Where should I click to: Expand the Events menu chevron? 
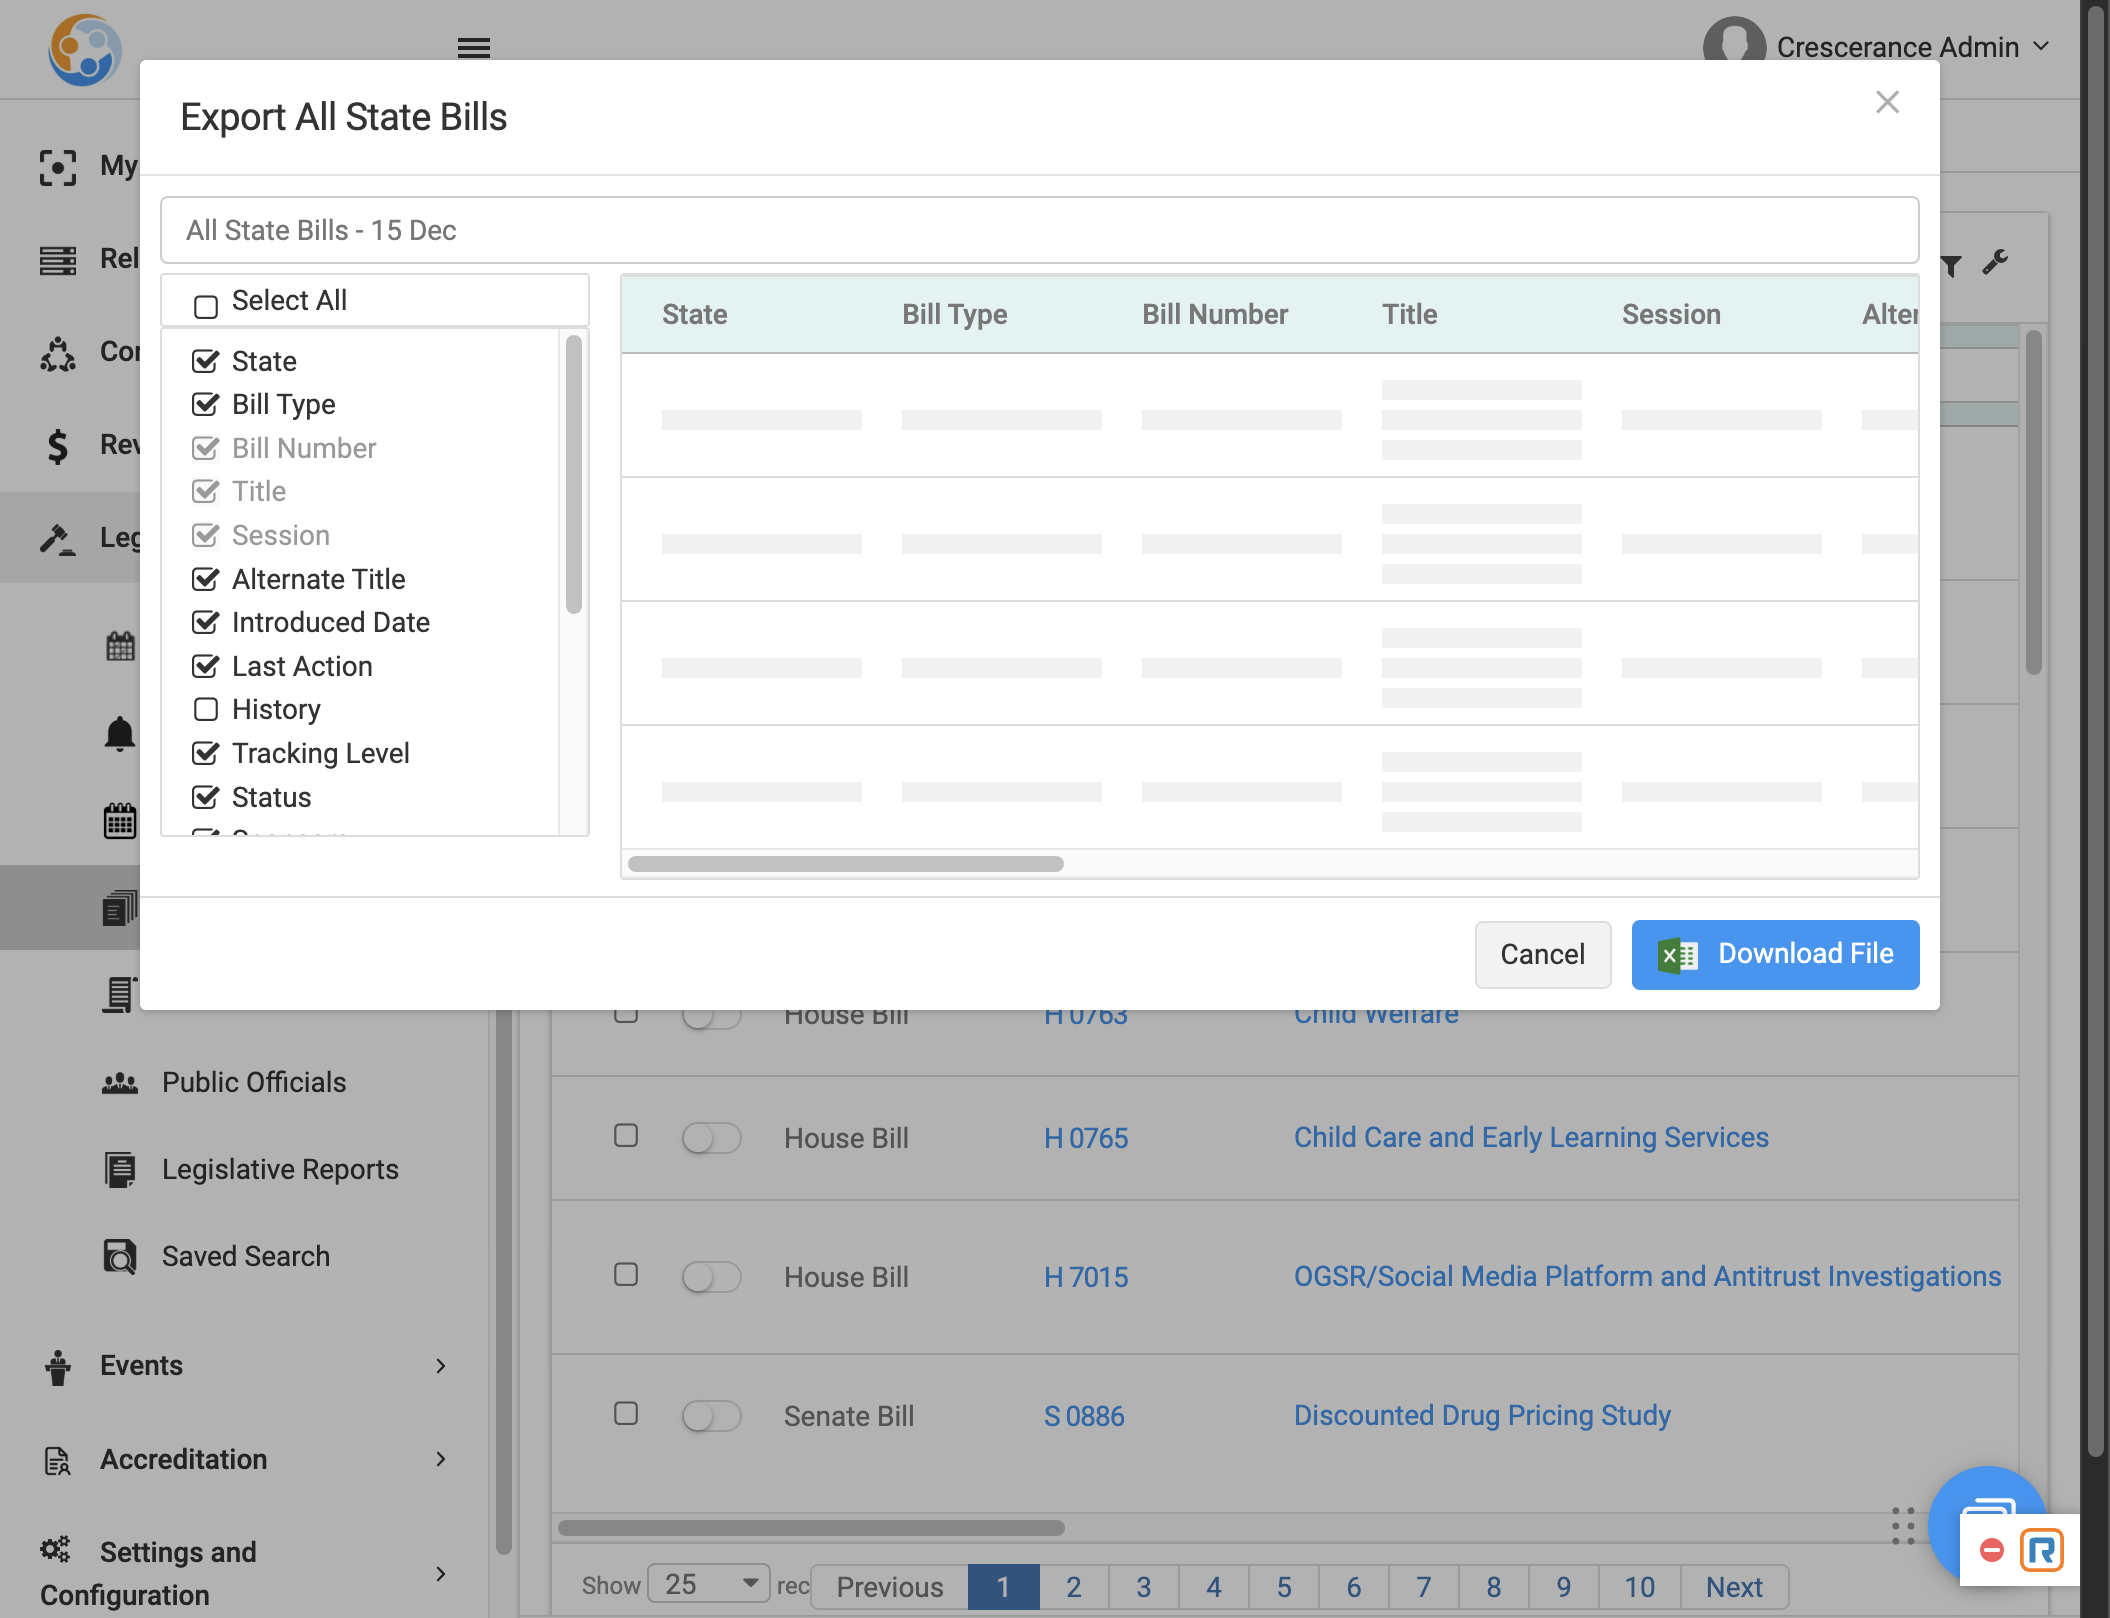[441, 1366]
